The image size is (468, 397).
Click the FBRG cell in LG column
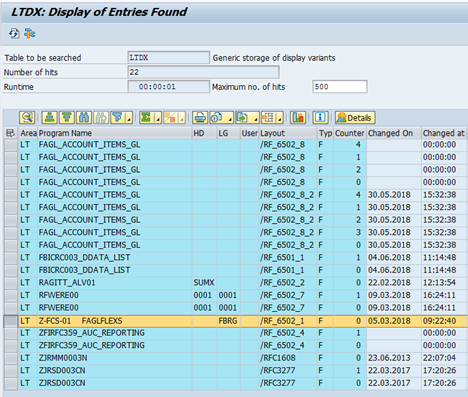coord(229,321)
